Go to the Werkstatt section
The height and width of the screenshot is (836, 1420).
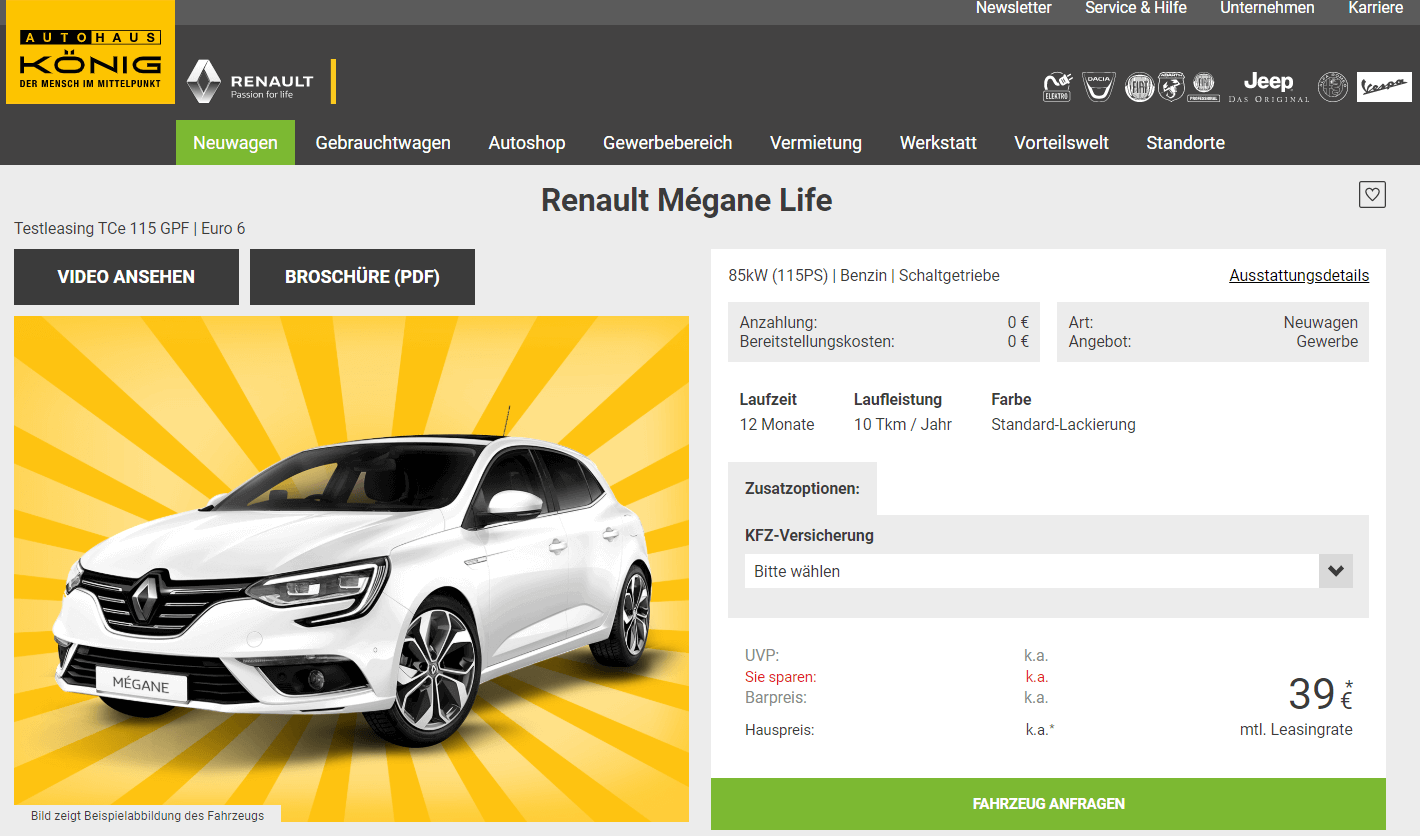938,143
